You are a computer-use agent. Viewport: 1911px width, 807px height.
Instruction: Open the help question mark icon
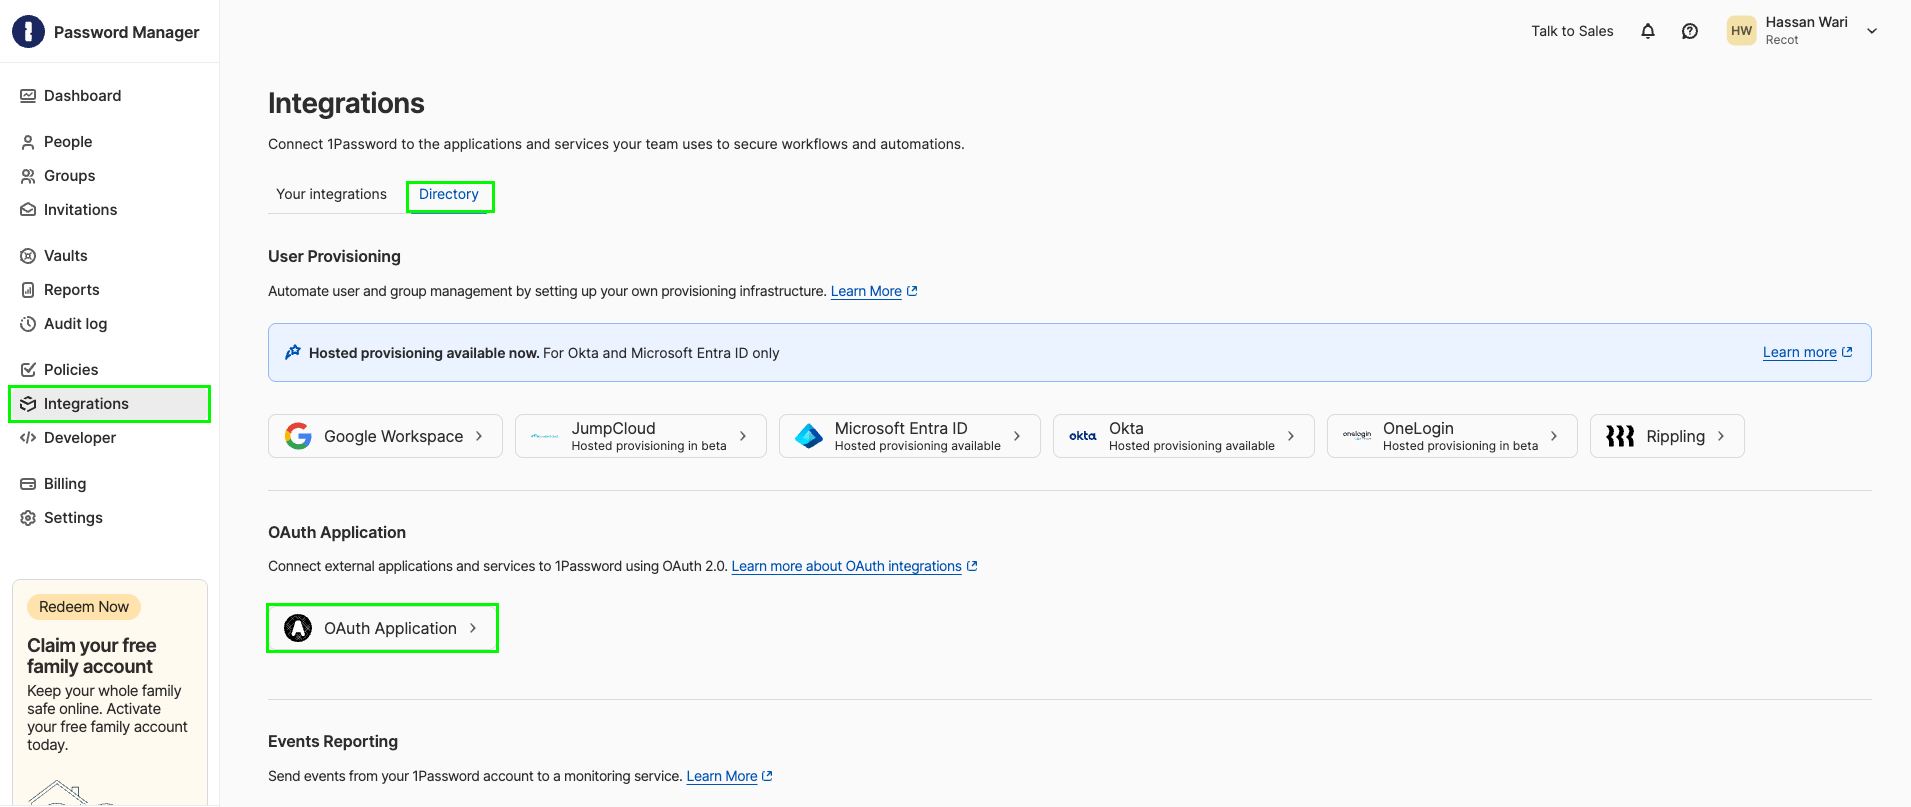(x=1690, y=31)
